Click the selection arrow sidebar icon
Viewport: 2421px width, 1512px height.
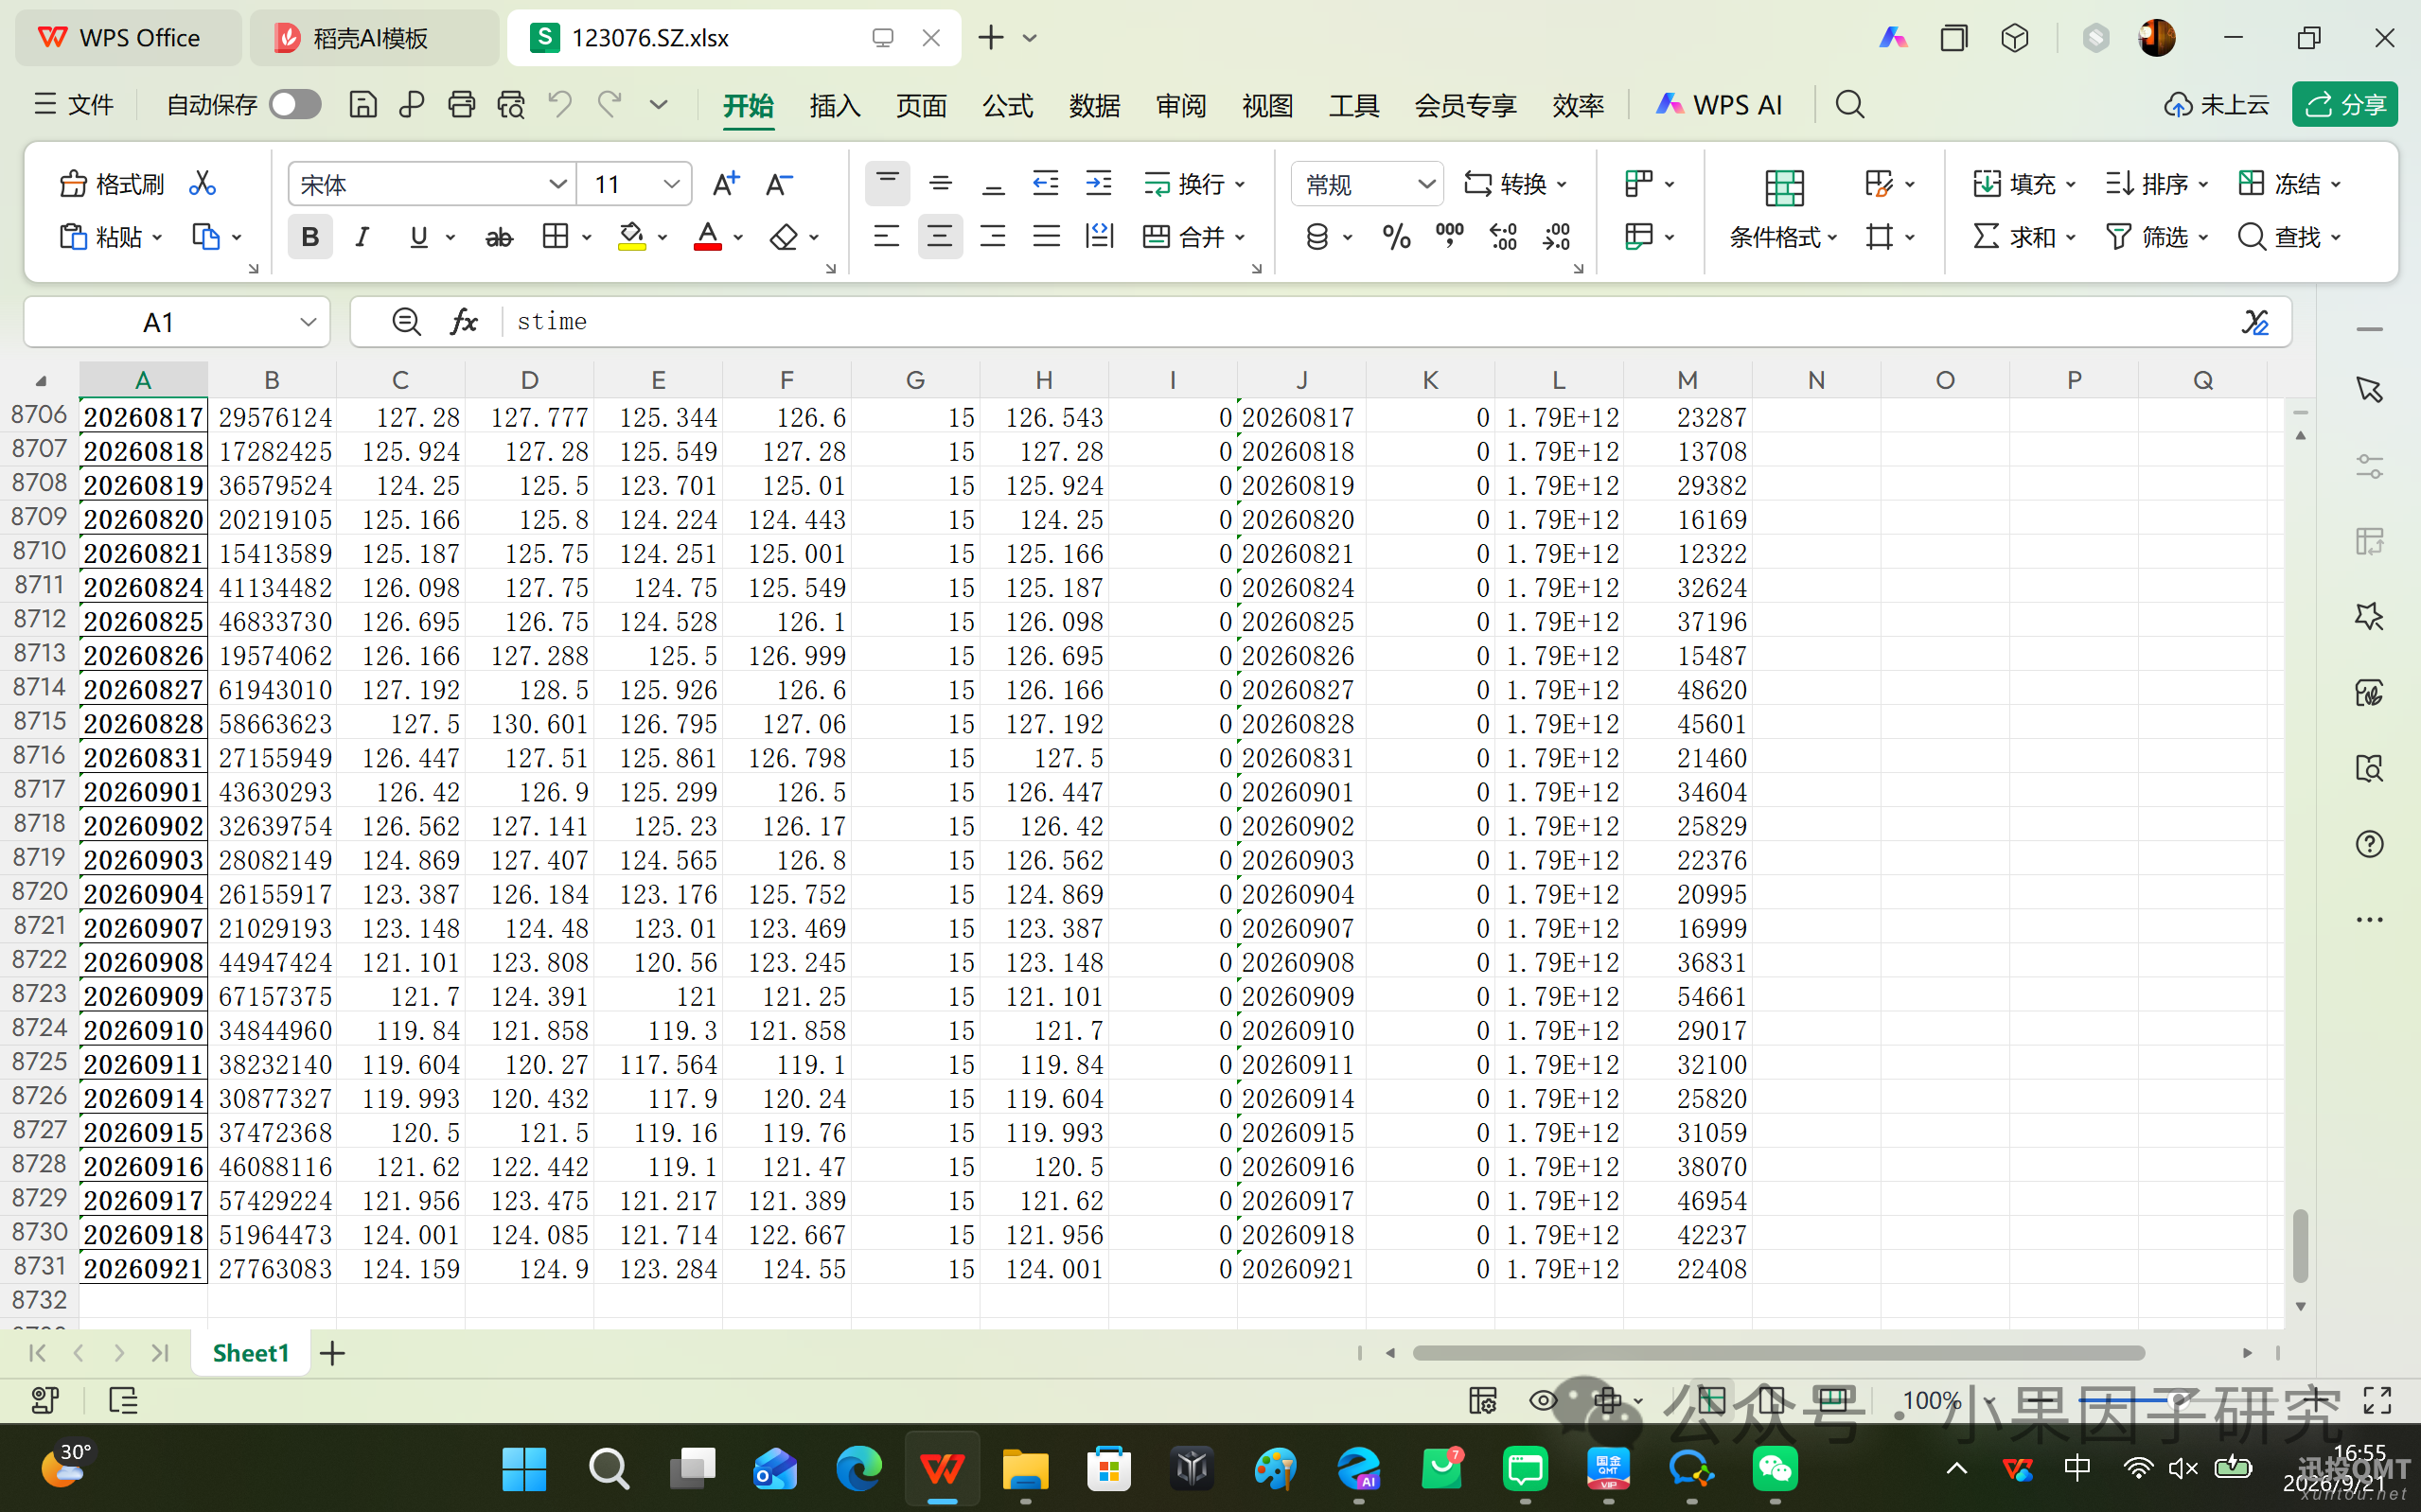tap(2369, 390)
